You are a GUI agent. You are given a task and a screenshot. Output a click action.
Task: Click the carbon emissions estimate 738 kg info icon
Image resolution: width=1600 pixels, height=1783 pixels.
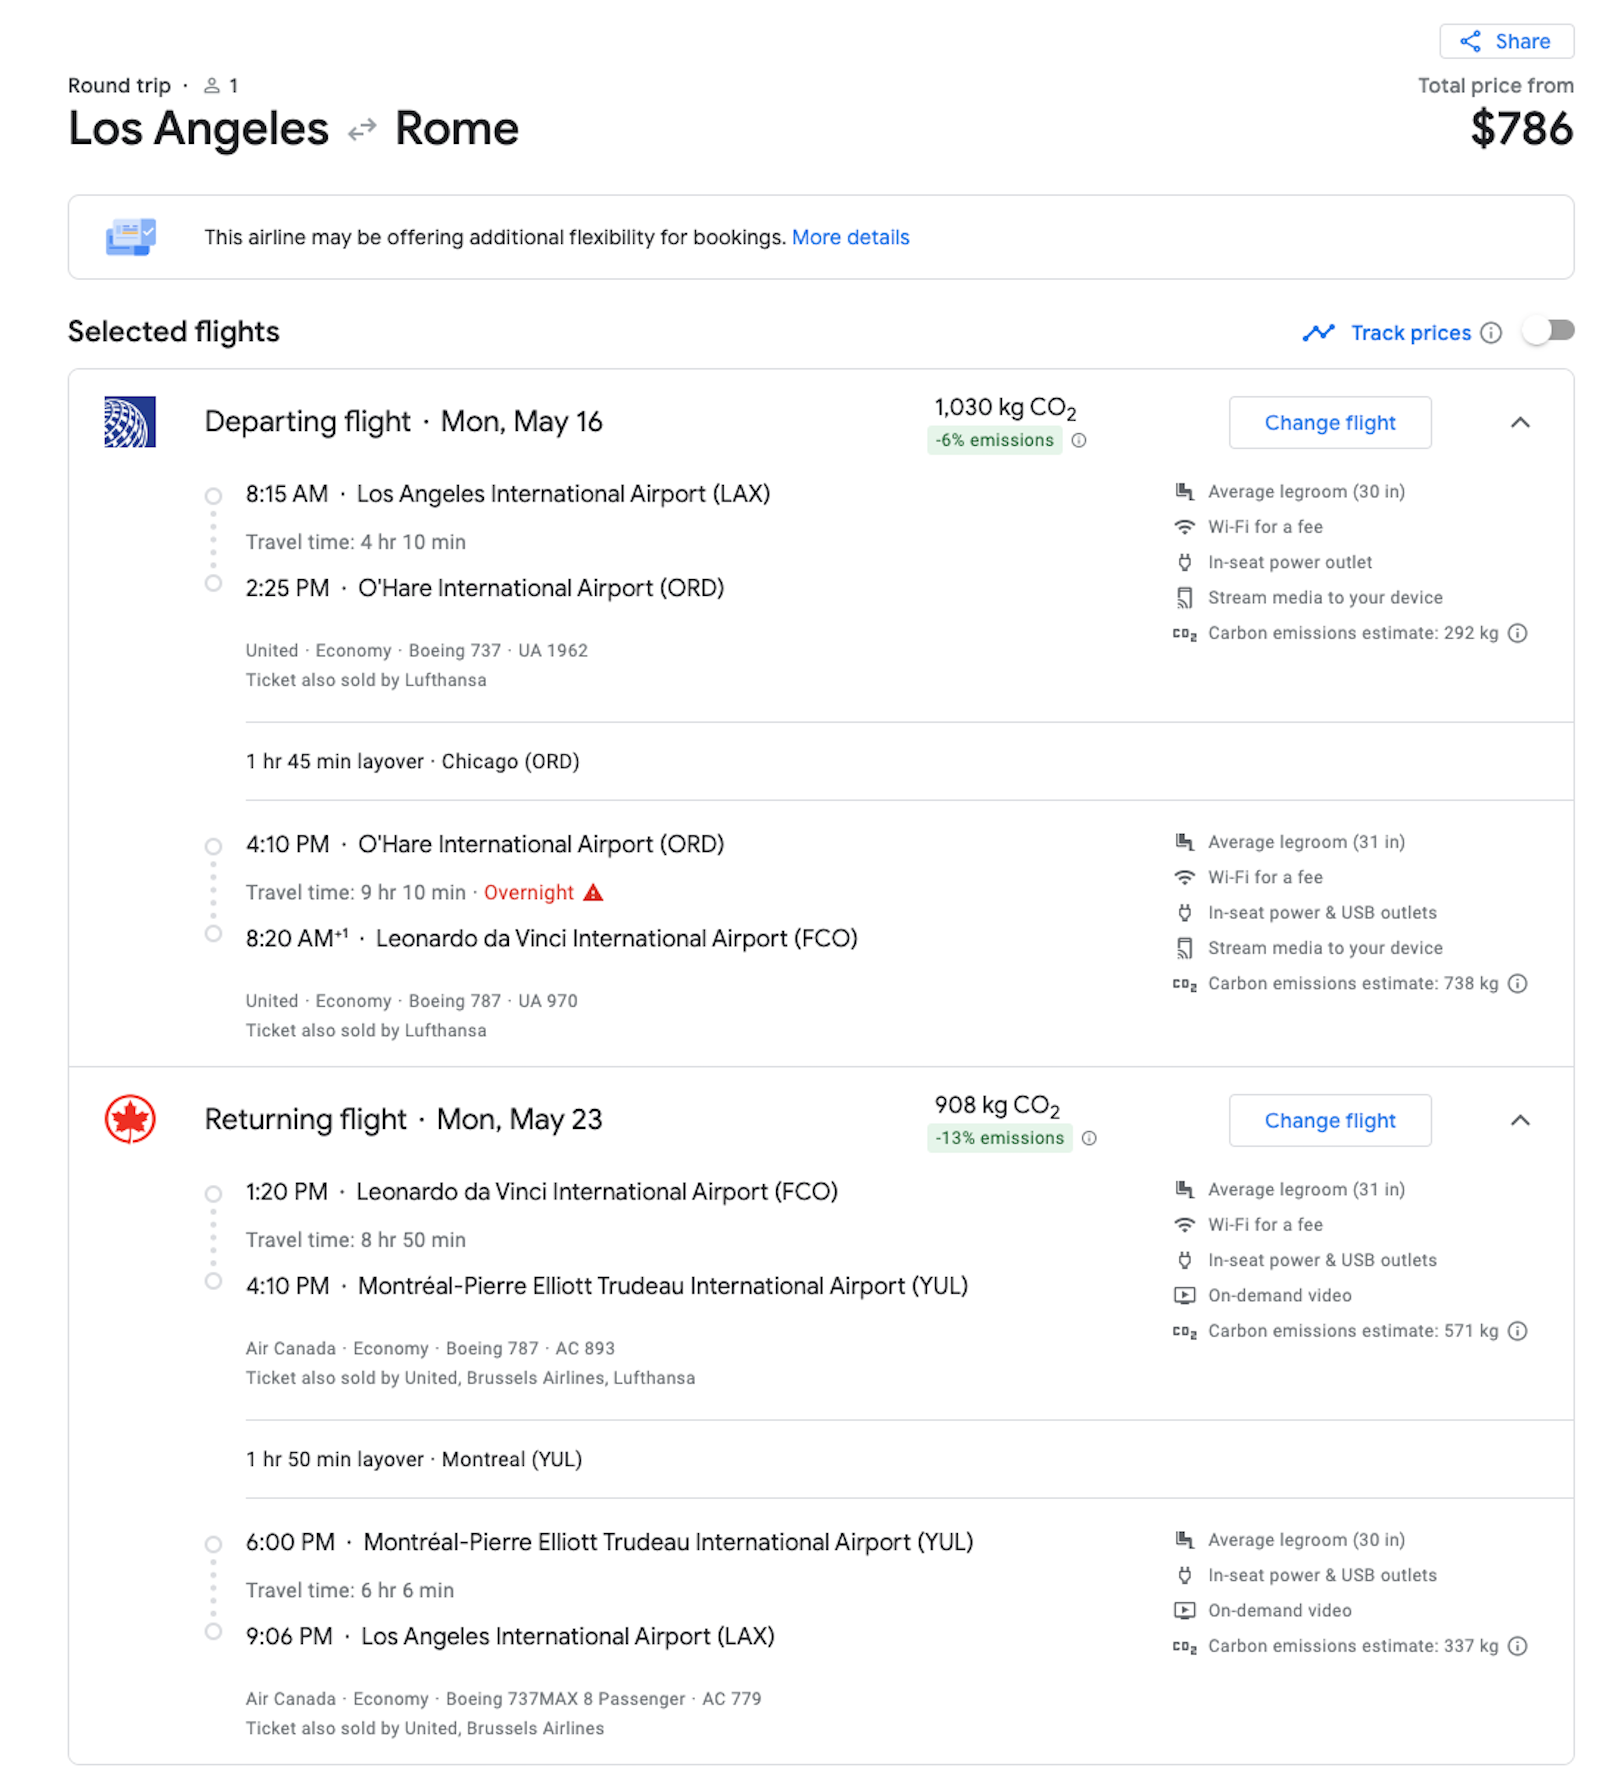click(x=1519, y=983)
